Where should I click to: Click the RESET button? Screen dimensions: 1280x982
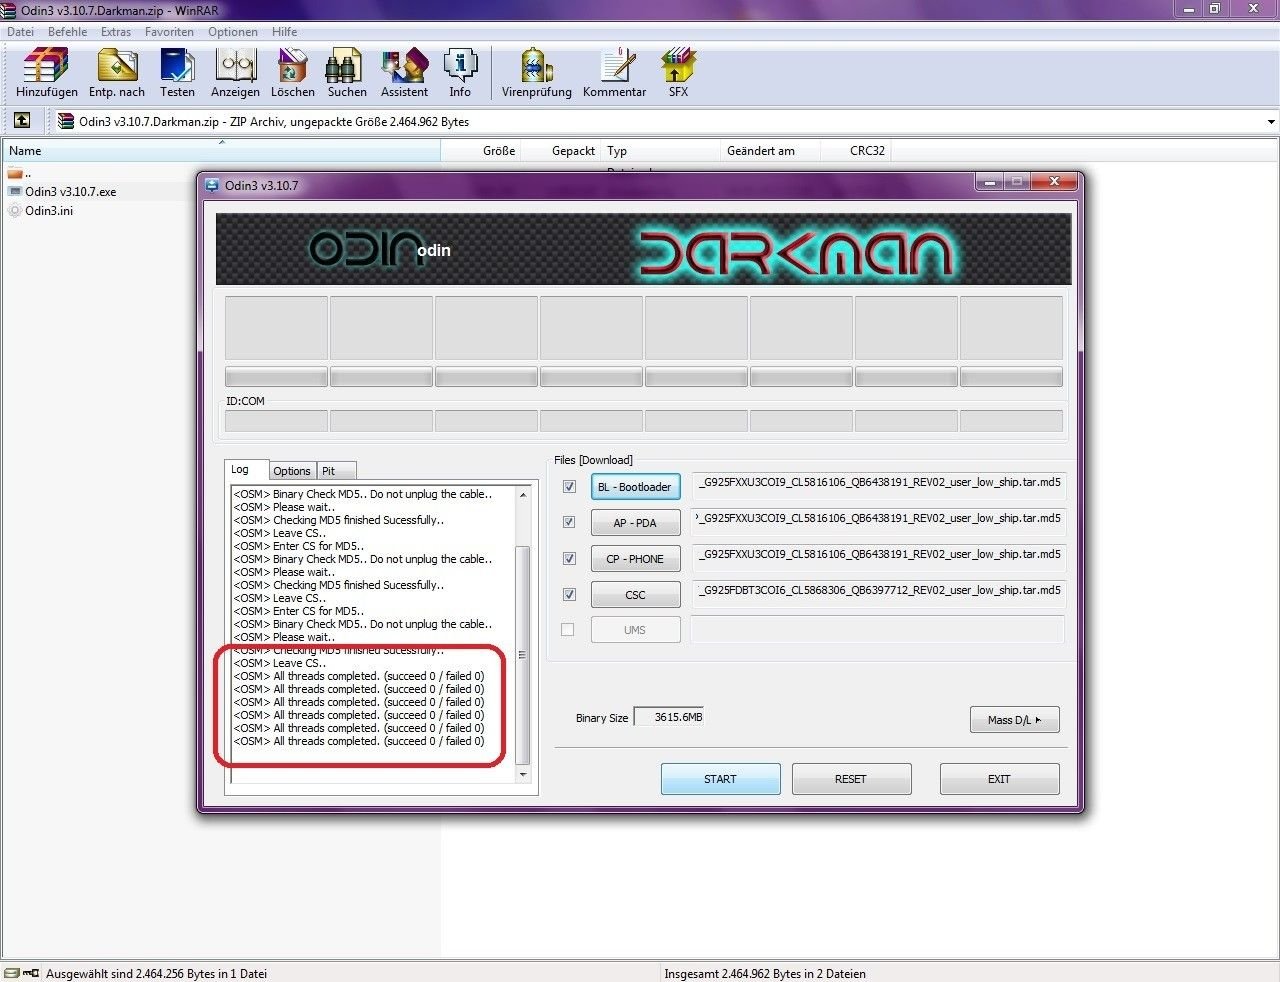(x=851, y=779)
